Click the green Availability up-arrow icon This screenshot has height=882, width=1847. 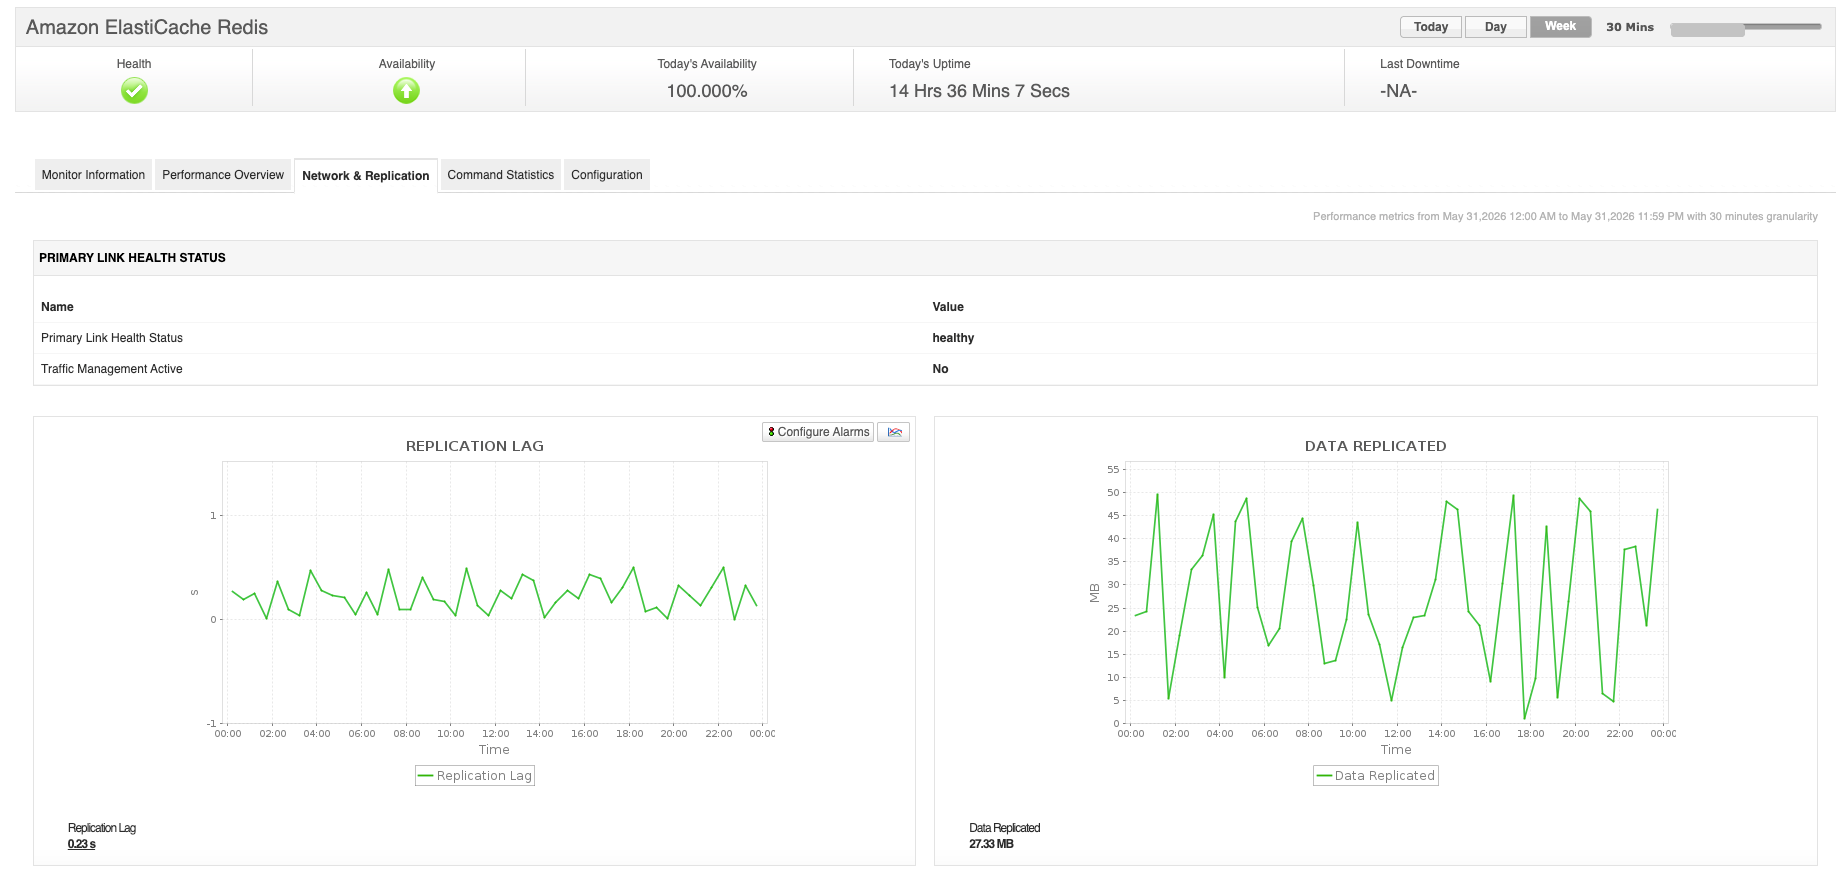click(x=406, y=91)
